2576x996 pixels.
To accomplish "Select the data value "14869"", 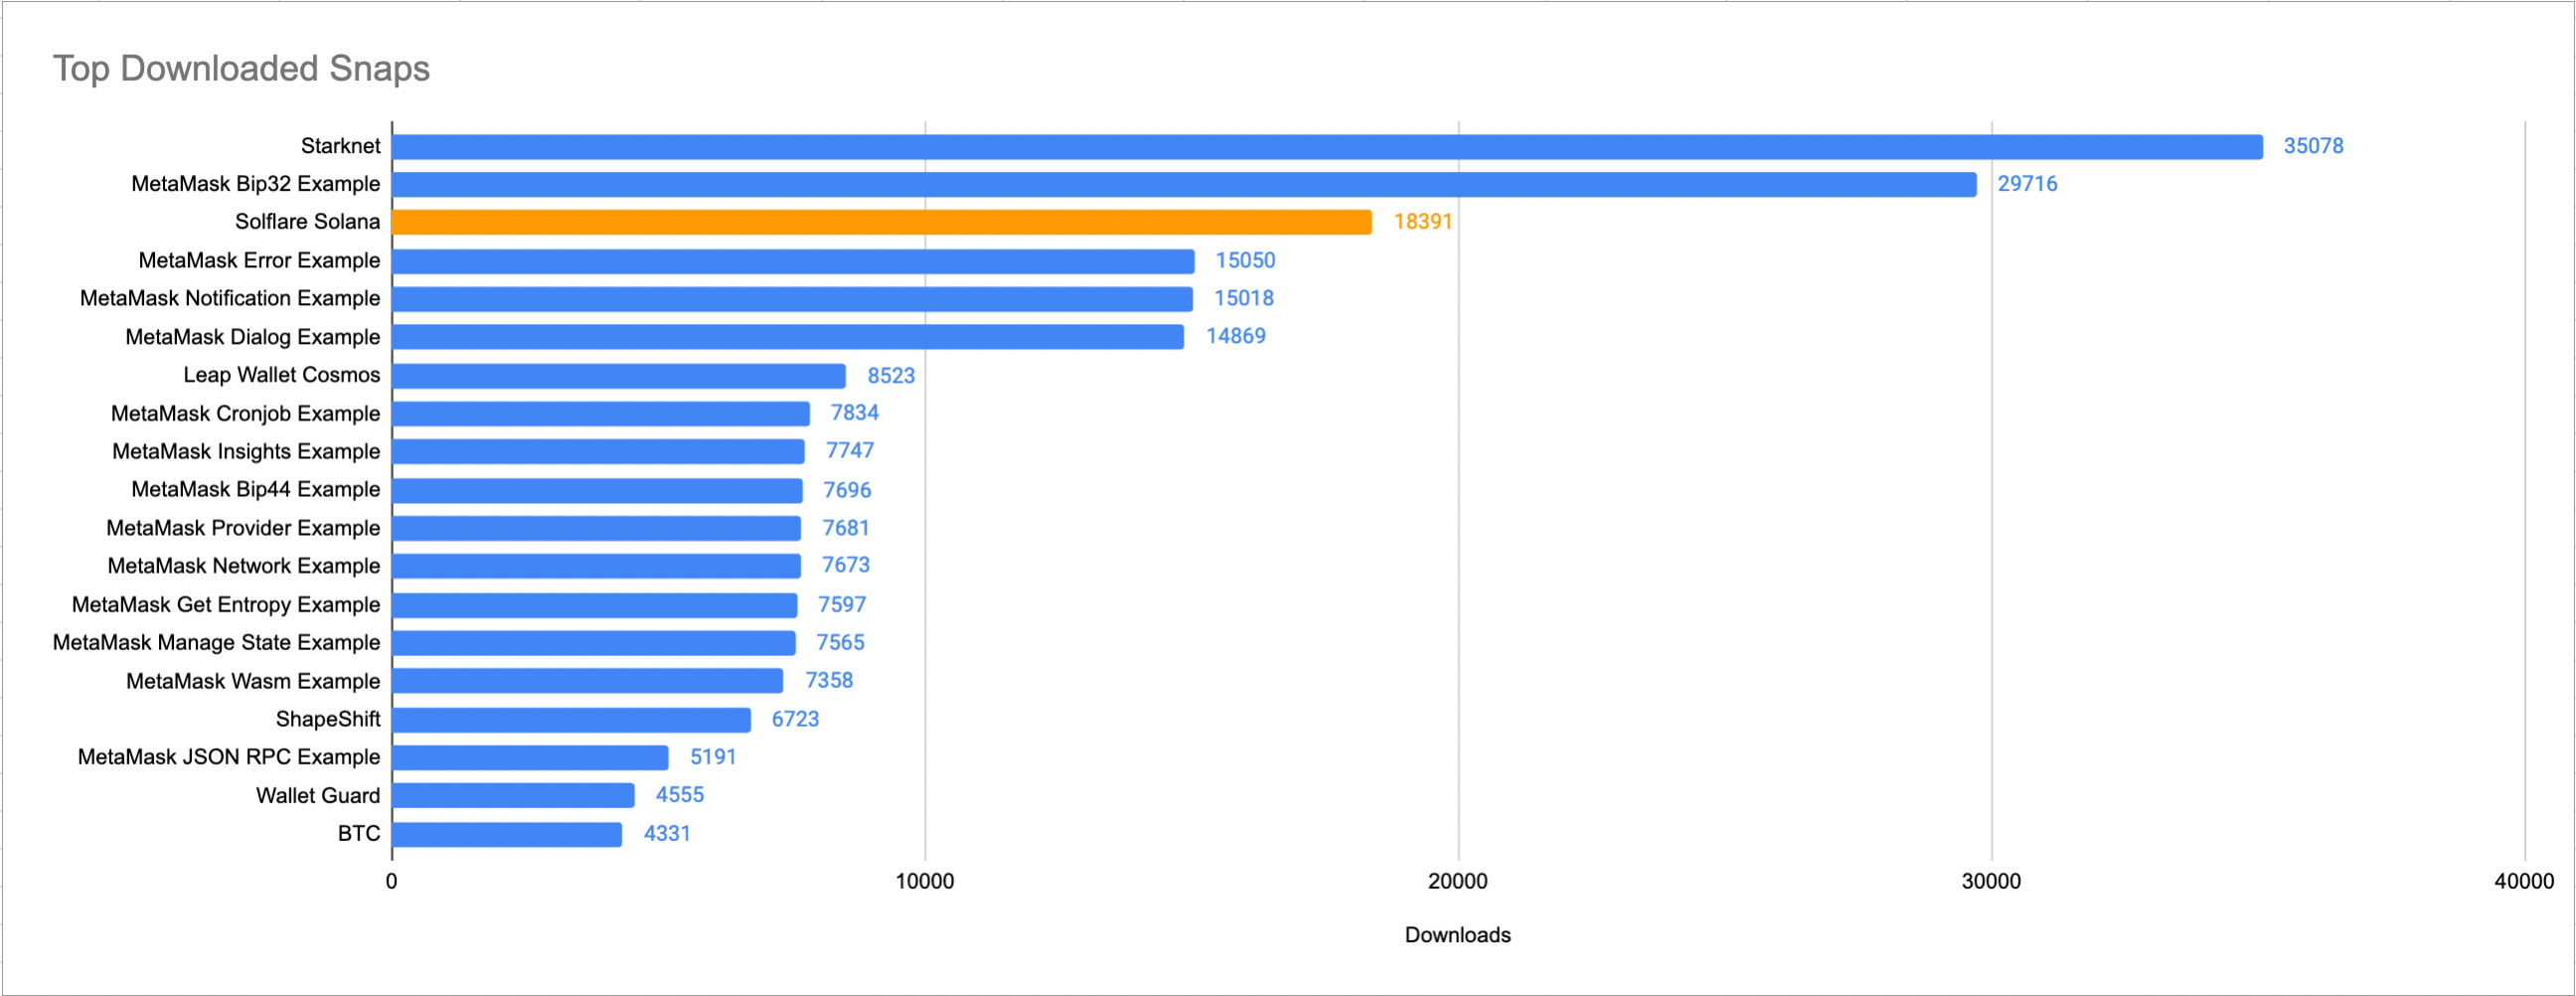I will click(1235, 337).
